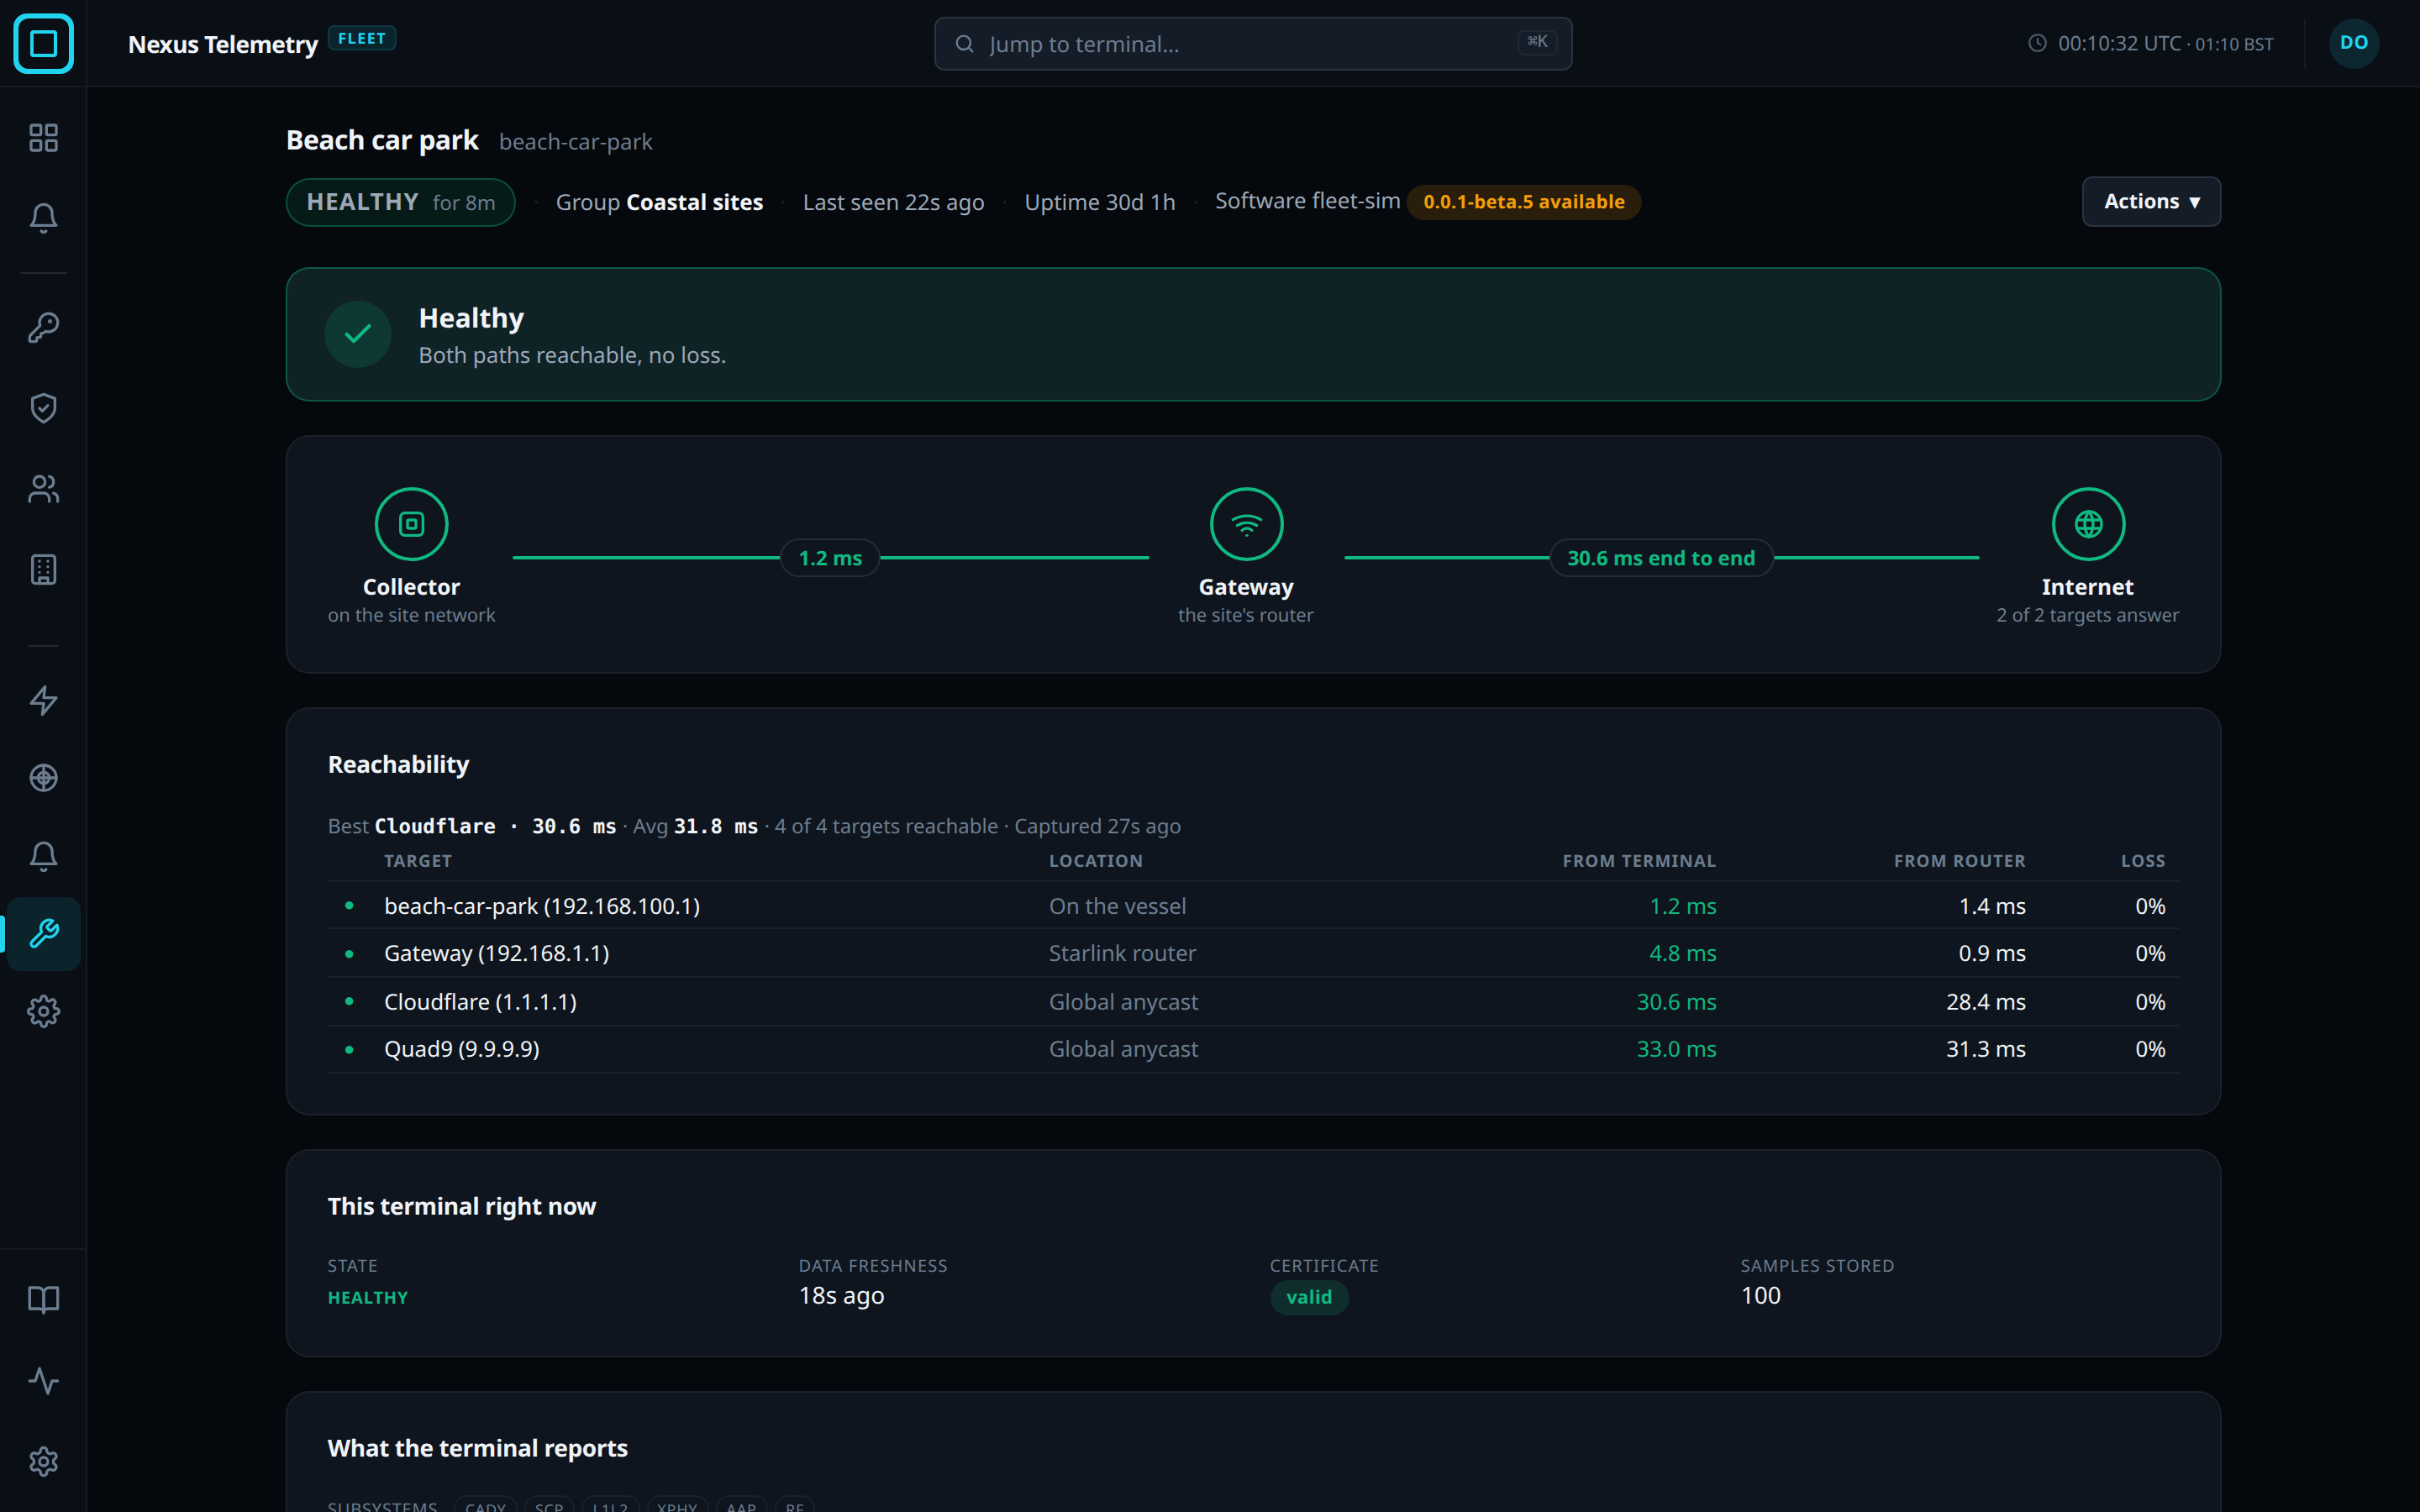This screenshot has width=2420, height=1512.
Task: Open the lightning bolt icon in sidebar
Action: pos(43,700)
